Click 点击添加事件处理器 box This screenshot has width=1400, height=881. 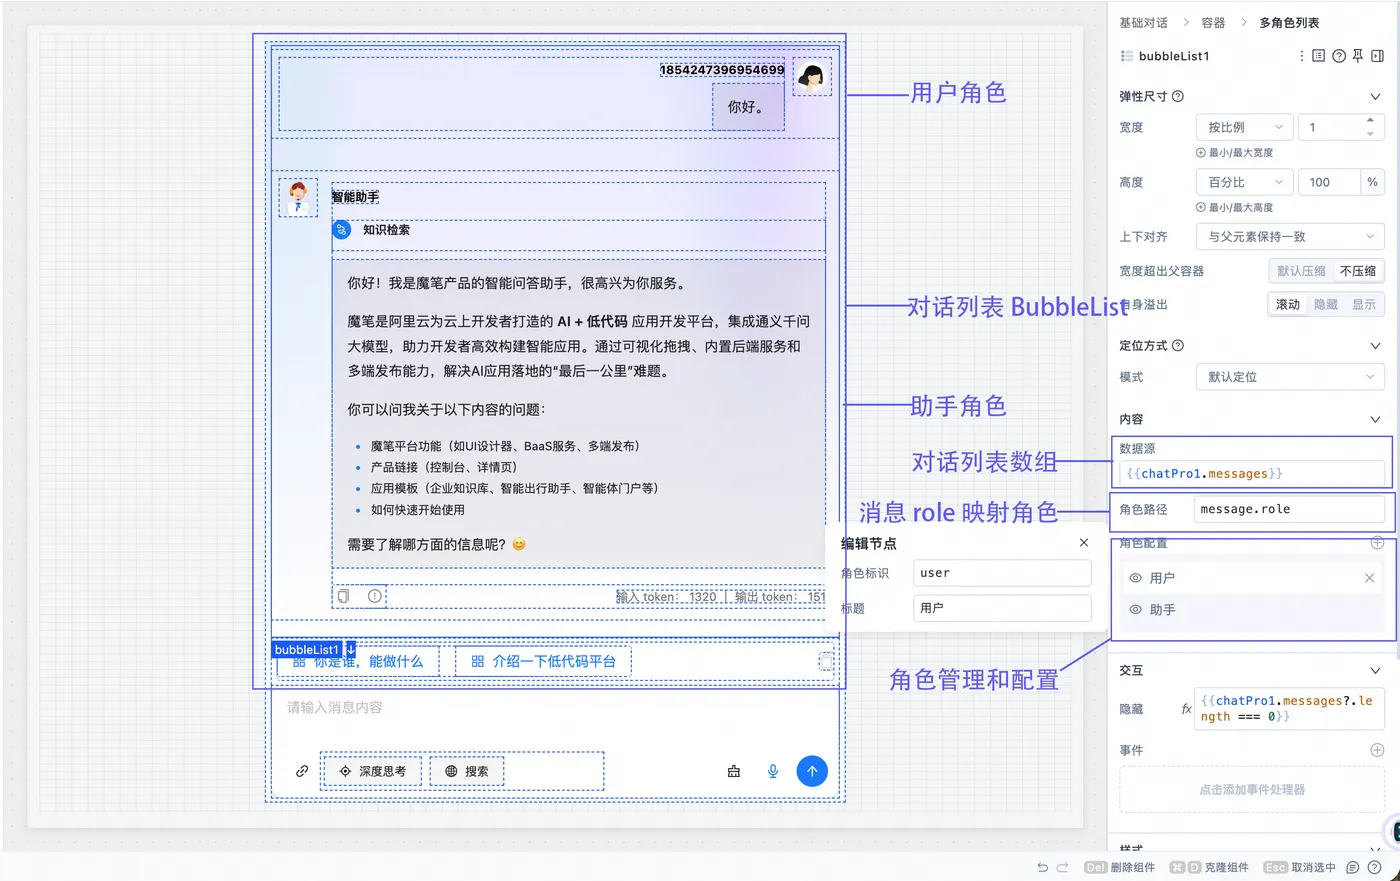tap(1252, 790)
